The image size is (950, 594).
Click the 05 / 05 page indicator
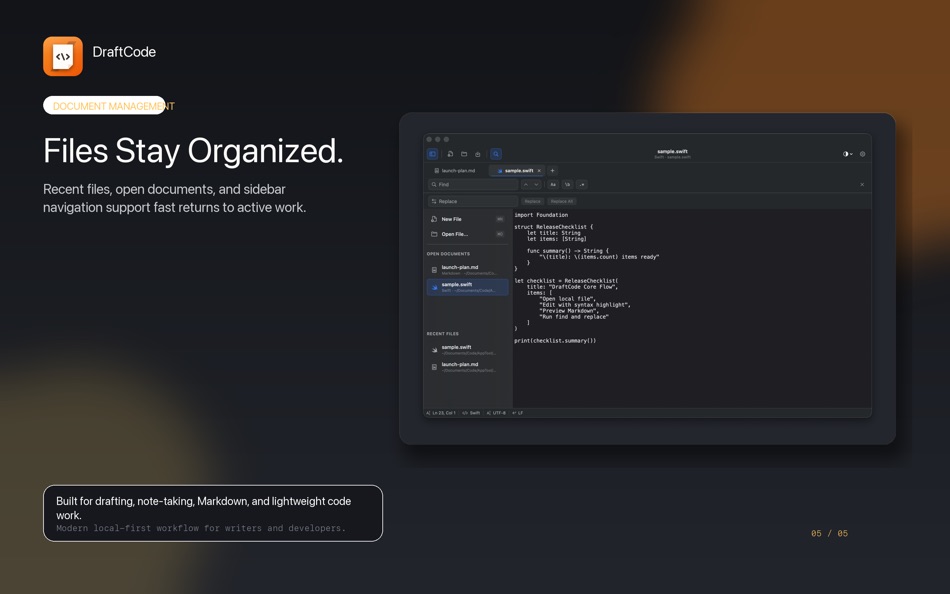(829, 533)
